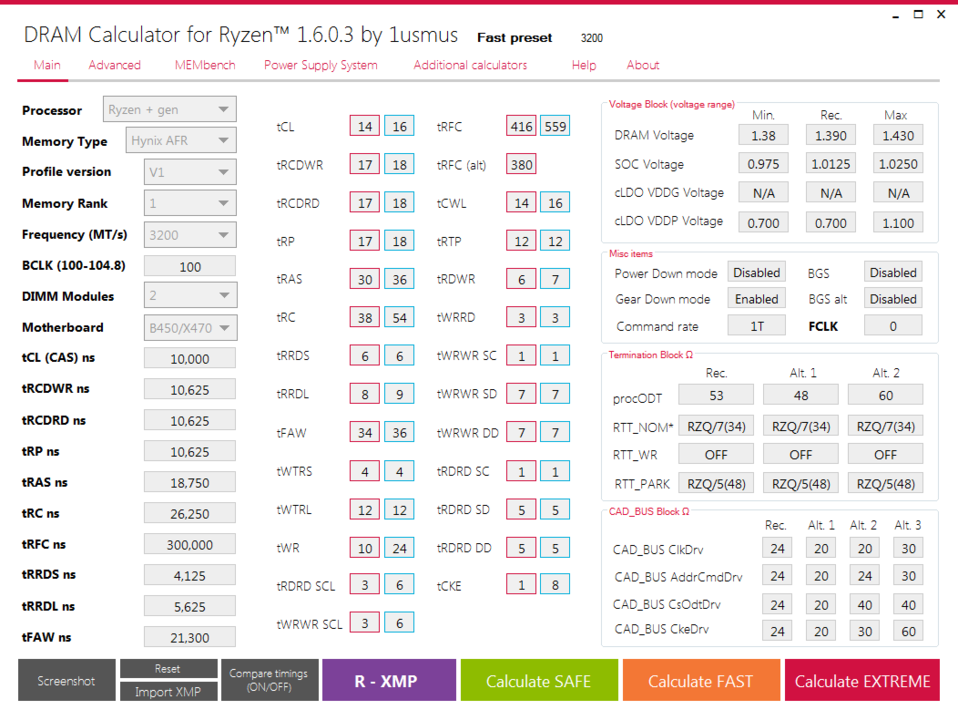The height and width of the screenshot is (720, 958).
Task: Expand the Motherboard dropdown
Action: pyautogui.click(x=190, y=328)
